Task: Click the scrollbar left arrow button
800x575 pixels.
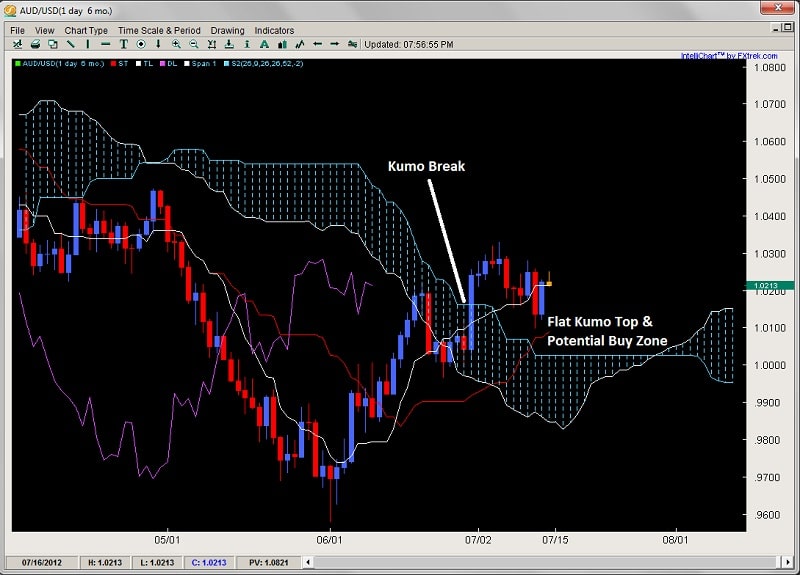Action: pos(308,562)
